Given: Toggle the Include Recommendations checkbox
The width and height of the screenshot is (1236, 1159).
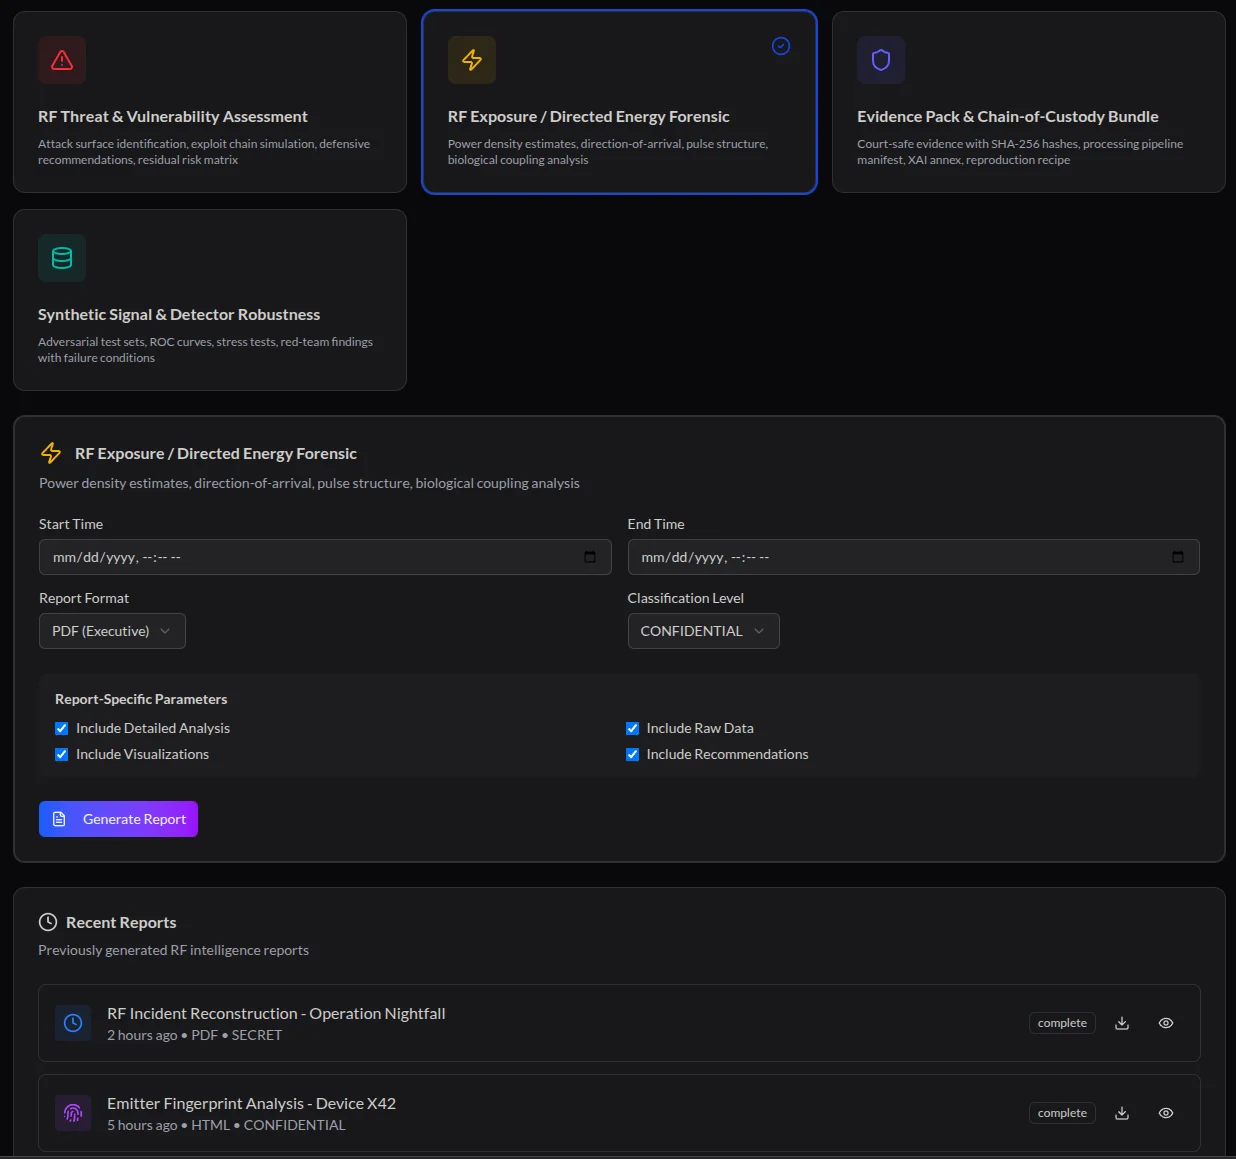Looking at the screenshot, I should pyautogui.click(x=633, y=755).
